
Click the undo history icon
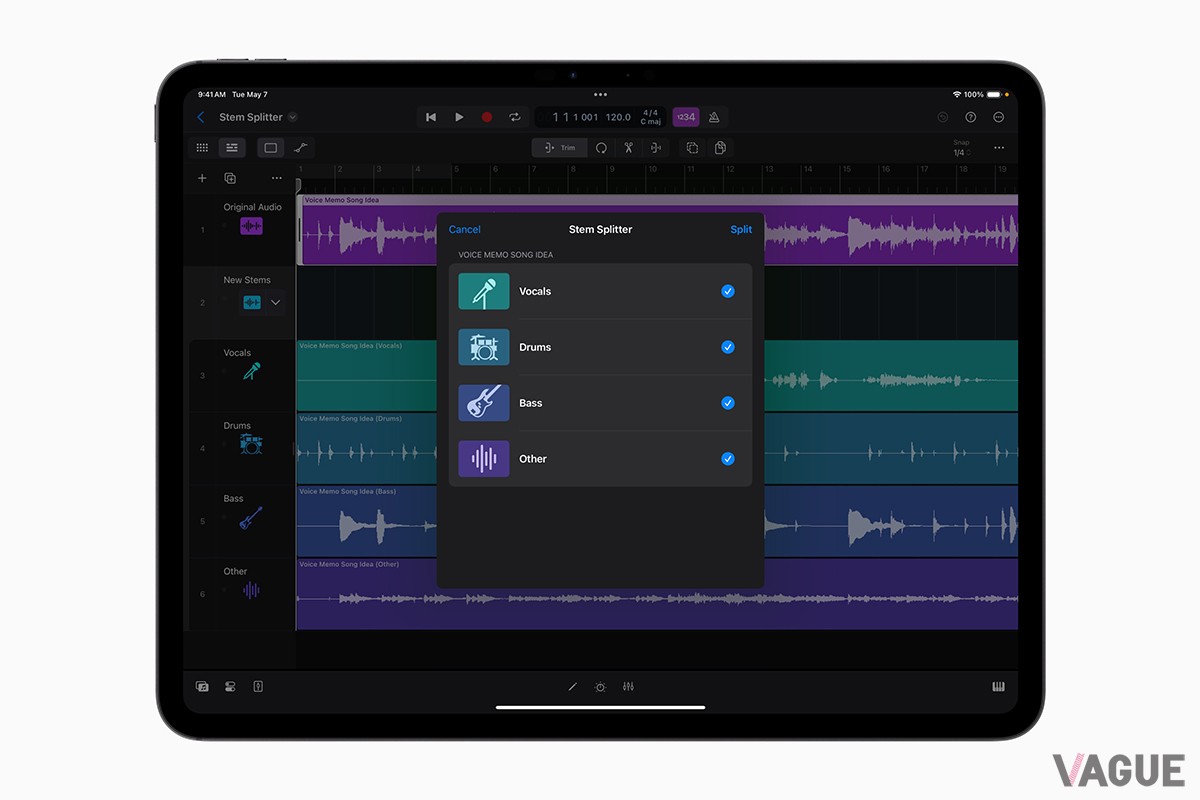click(942, 117)
